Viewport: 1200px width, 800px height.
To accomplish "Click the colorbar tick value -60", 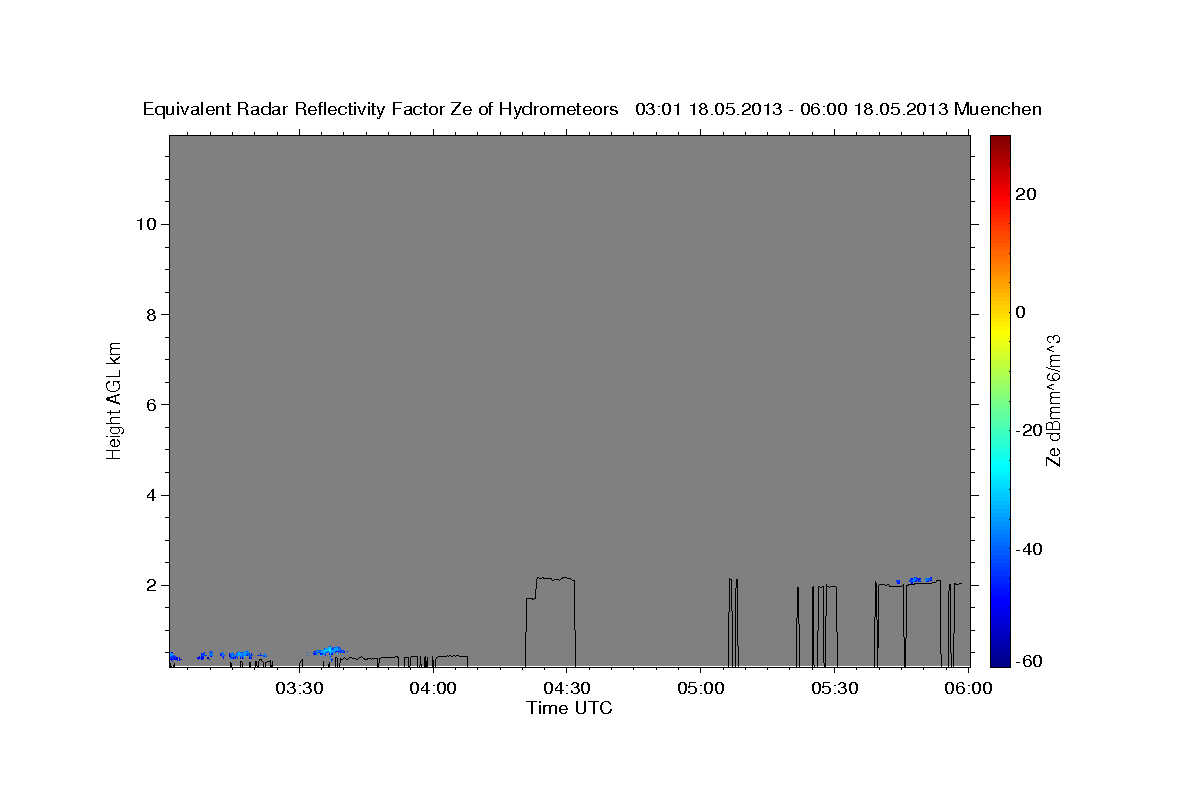I will click(1027, 661).
